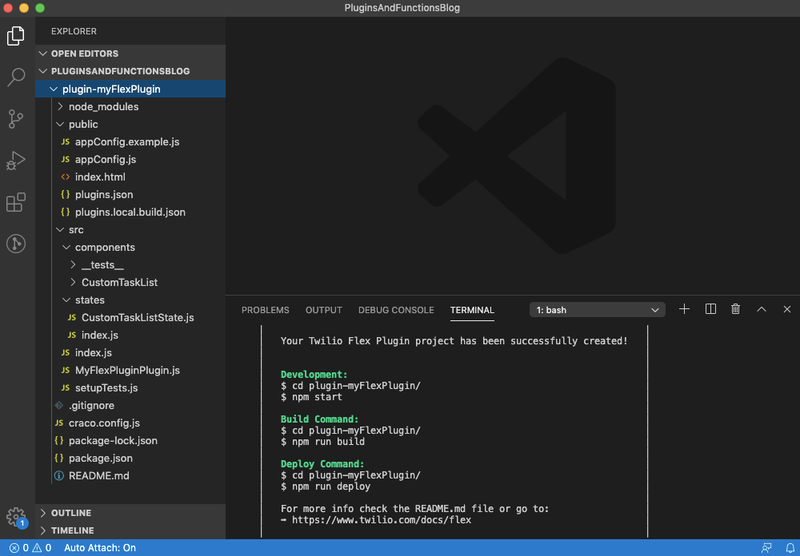The image size is (800, 556).
Task: Click the EXPLORER panel title
Action: [74, 31]
